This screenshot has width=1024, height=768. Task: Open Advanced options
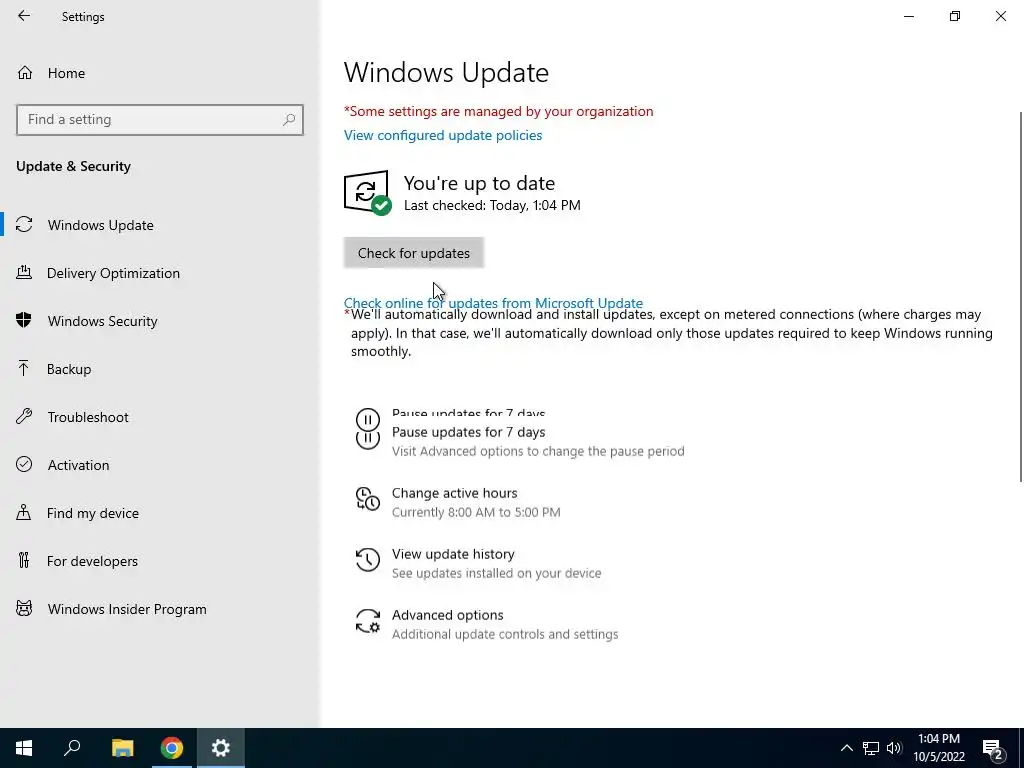coord(447,615)
